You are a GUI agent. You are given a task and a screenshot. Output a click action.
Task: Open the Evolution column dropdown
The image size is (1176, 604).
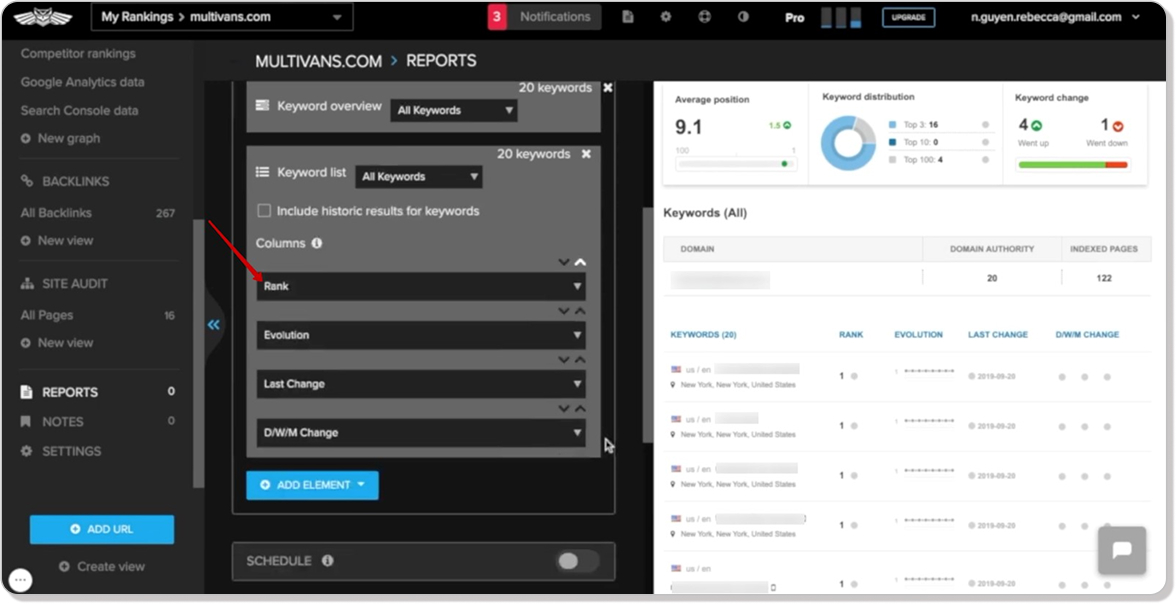(x=421, y=335)
